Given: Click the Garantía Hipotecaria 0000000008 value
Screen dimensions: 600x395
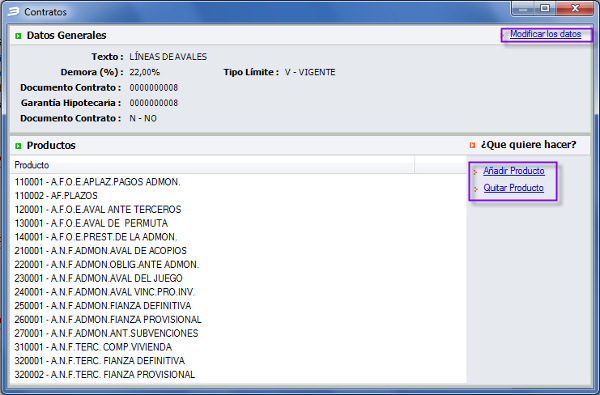Looking at the screenshot, I should 154,103.
